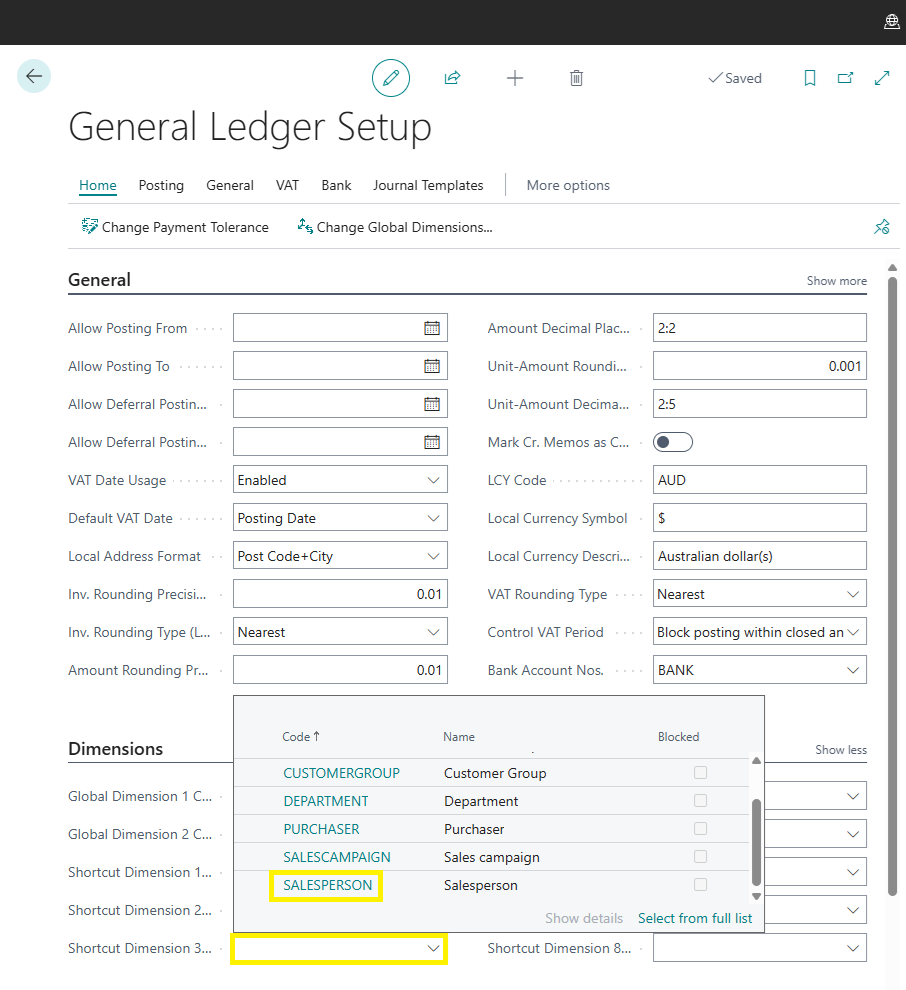906x990 pixels.
Task: Click the LCY Code input field
Action: [x=759, y=480]
